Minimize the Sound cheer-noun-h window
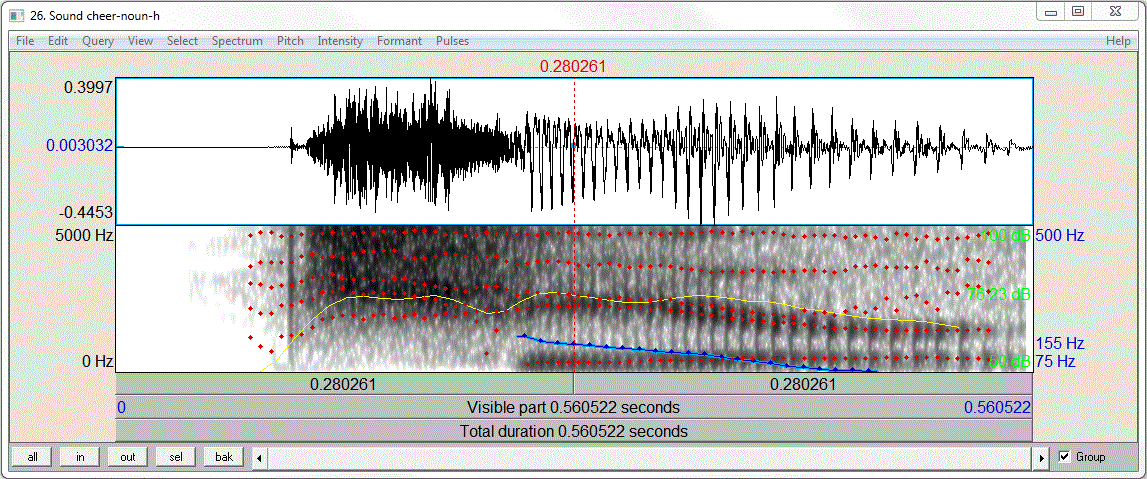The width and height of the screenshot is (1147, 479). coord(1051,12)
